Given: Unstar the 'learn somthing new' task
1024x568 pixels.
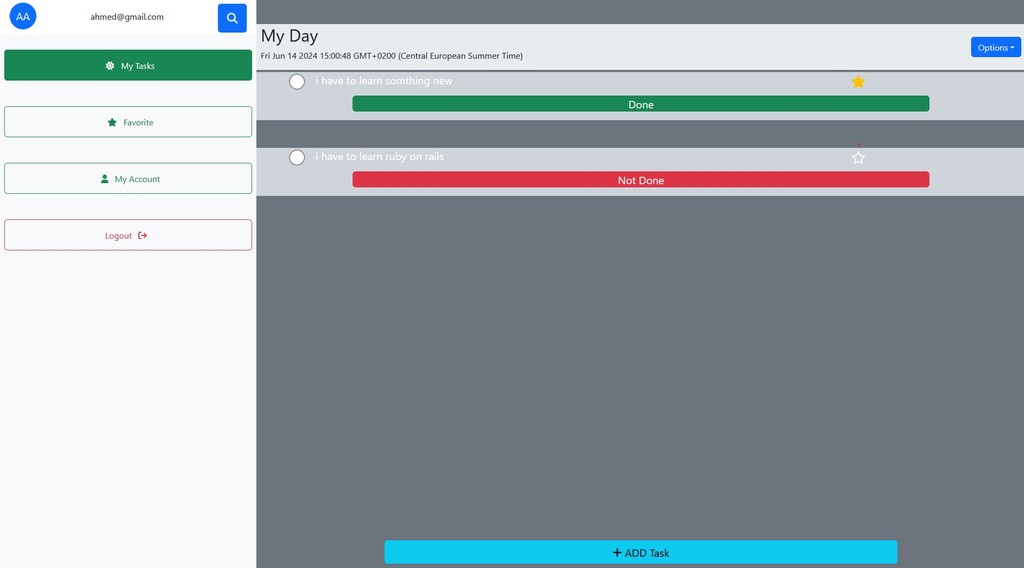Looking at the screenshot, I should coord(858,82).
